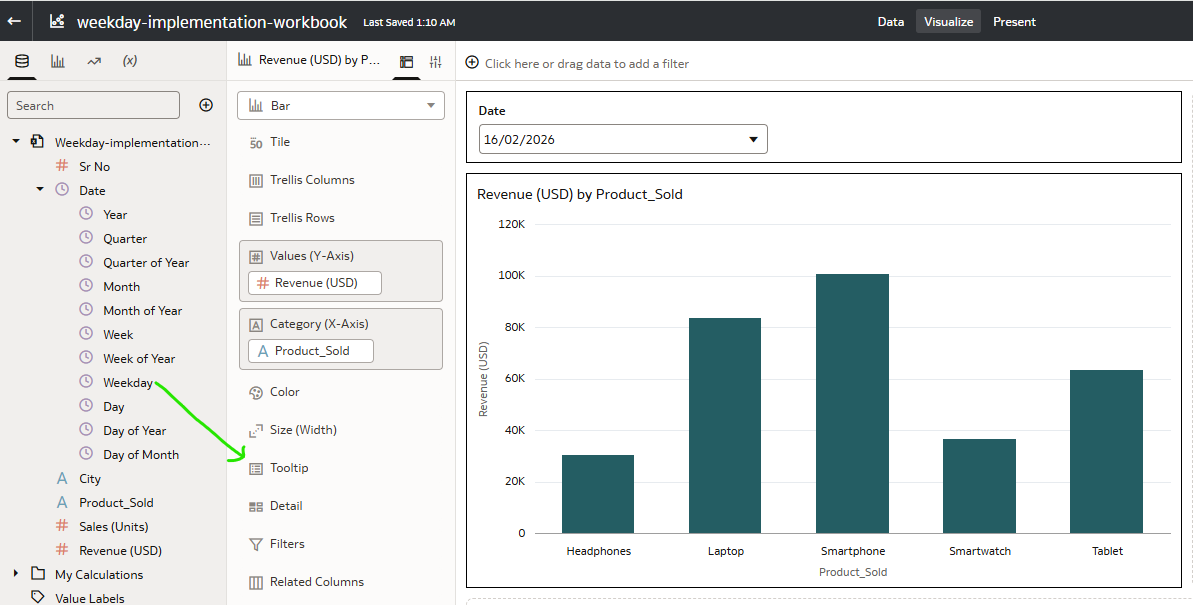Click the add data plus icon
The height and width of the screenshot is (605, 1193).
206,105
